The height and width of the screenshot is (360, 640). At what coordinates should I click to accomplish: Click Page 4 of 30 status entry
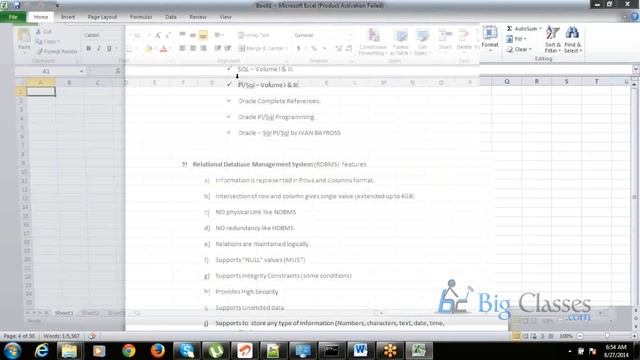click(19, 336)
